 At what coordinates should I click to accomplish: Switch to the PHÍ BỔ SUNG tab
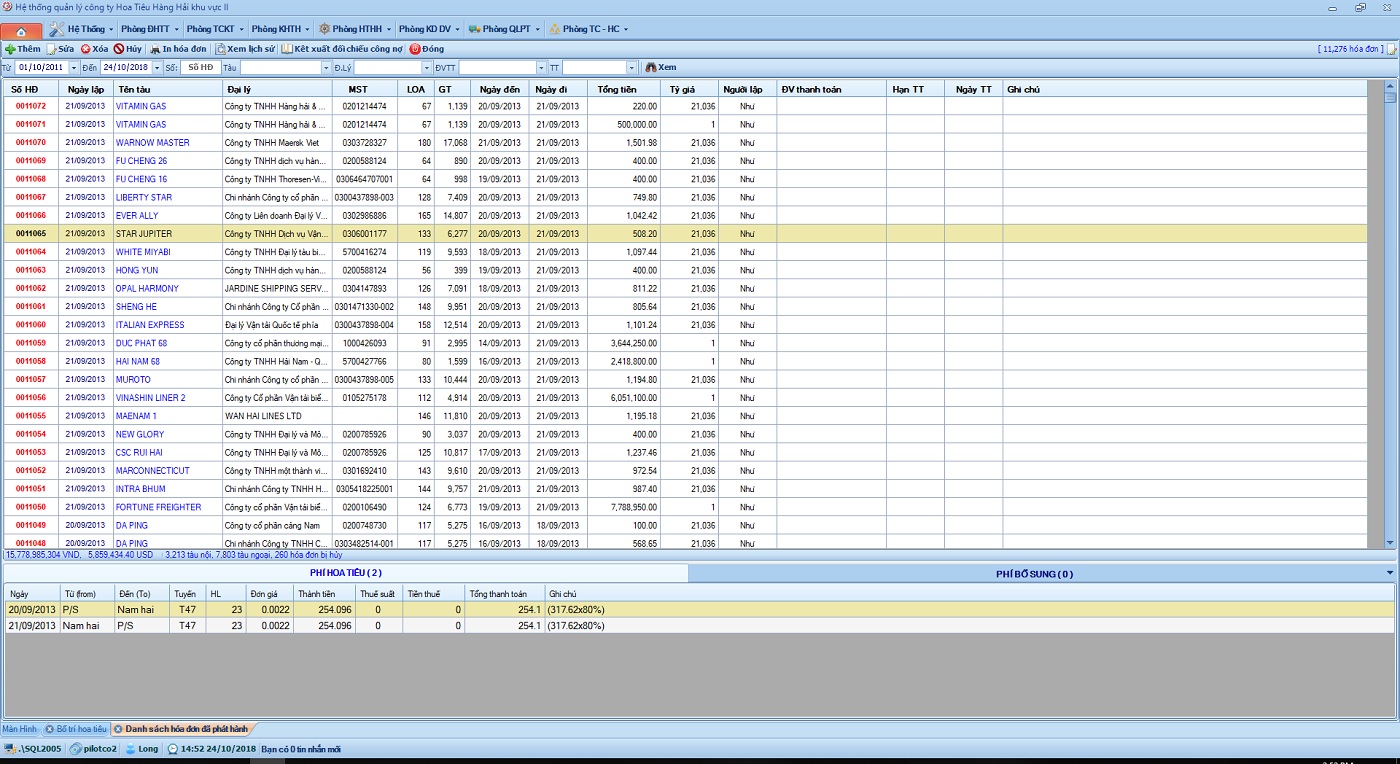(x=1034, y=574)
